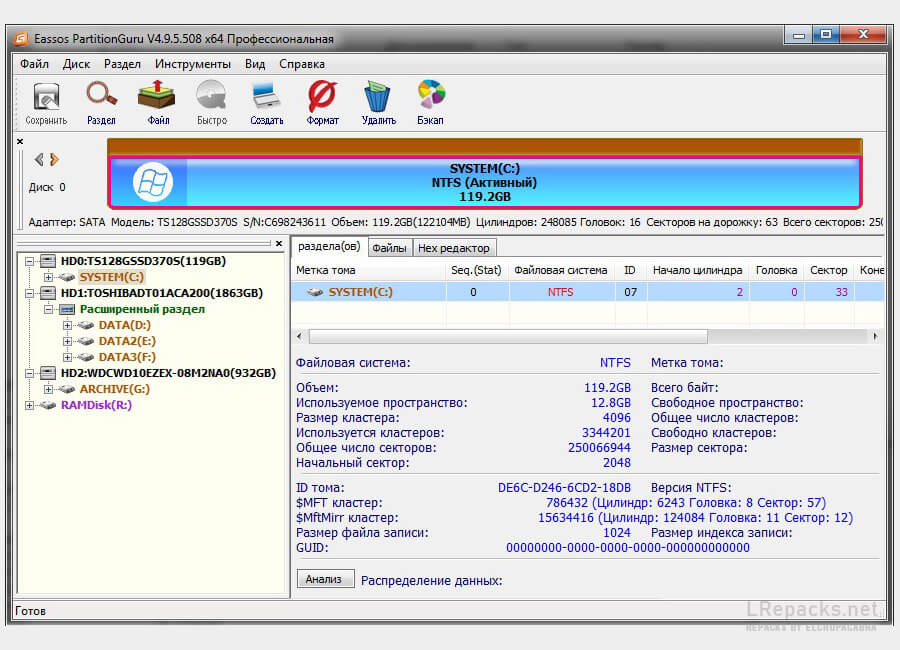Expand the HD2:WDCWD10EZEX disk node
This screenshot has width=900, height=650.
tap(31, 373)
